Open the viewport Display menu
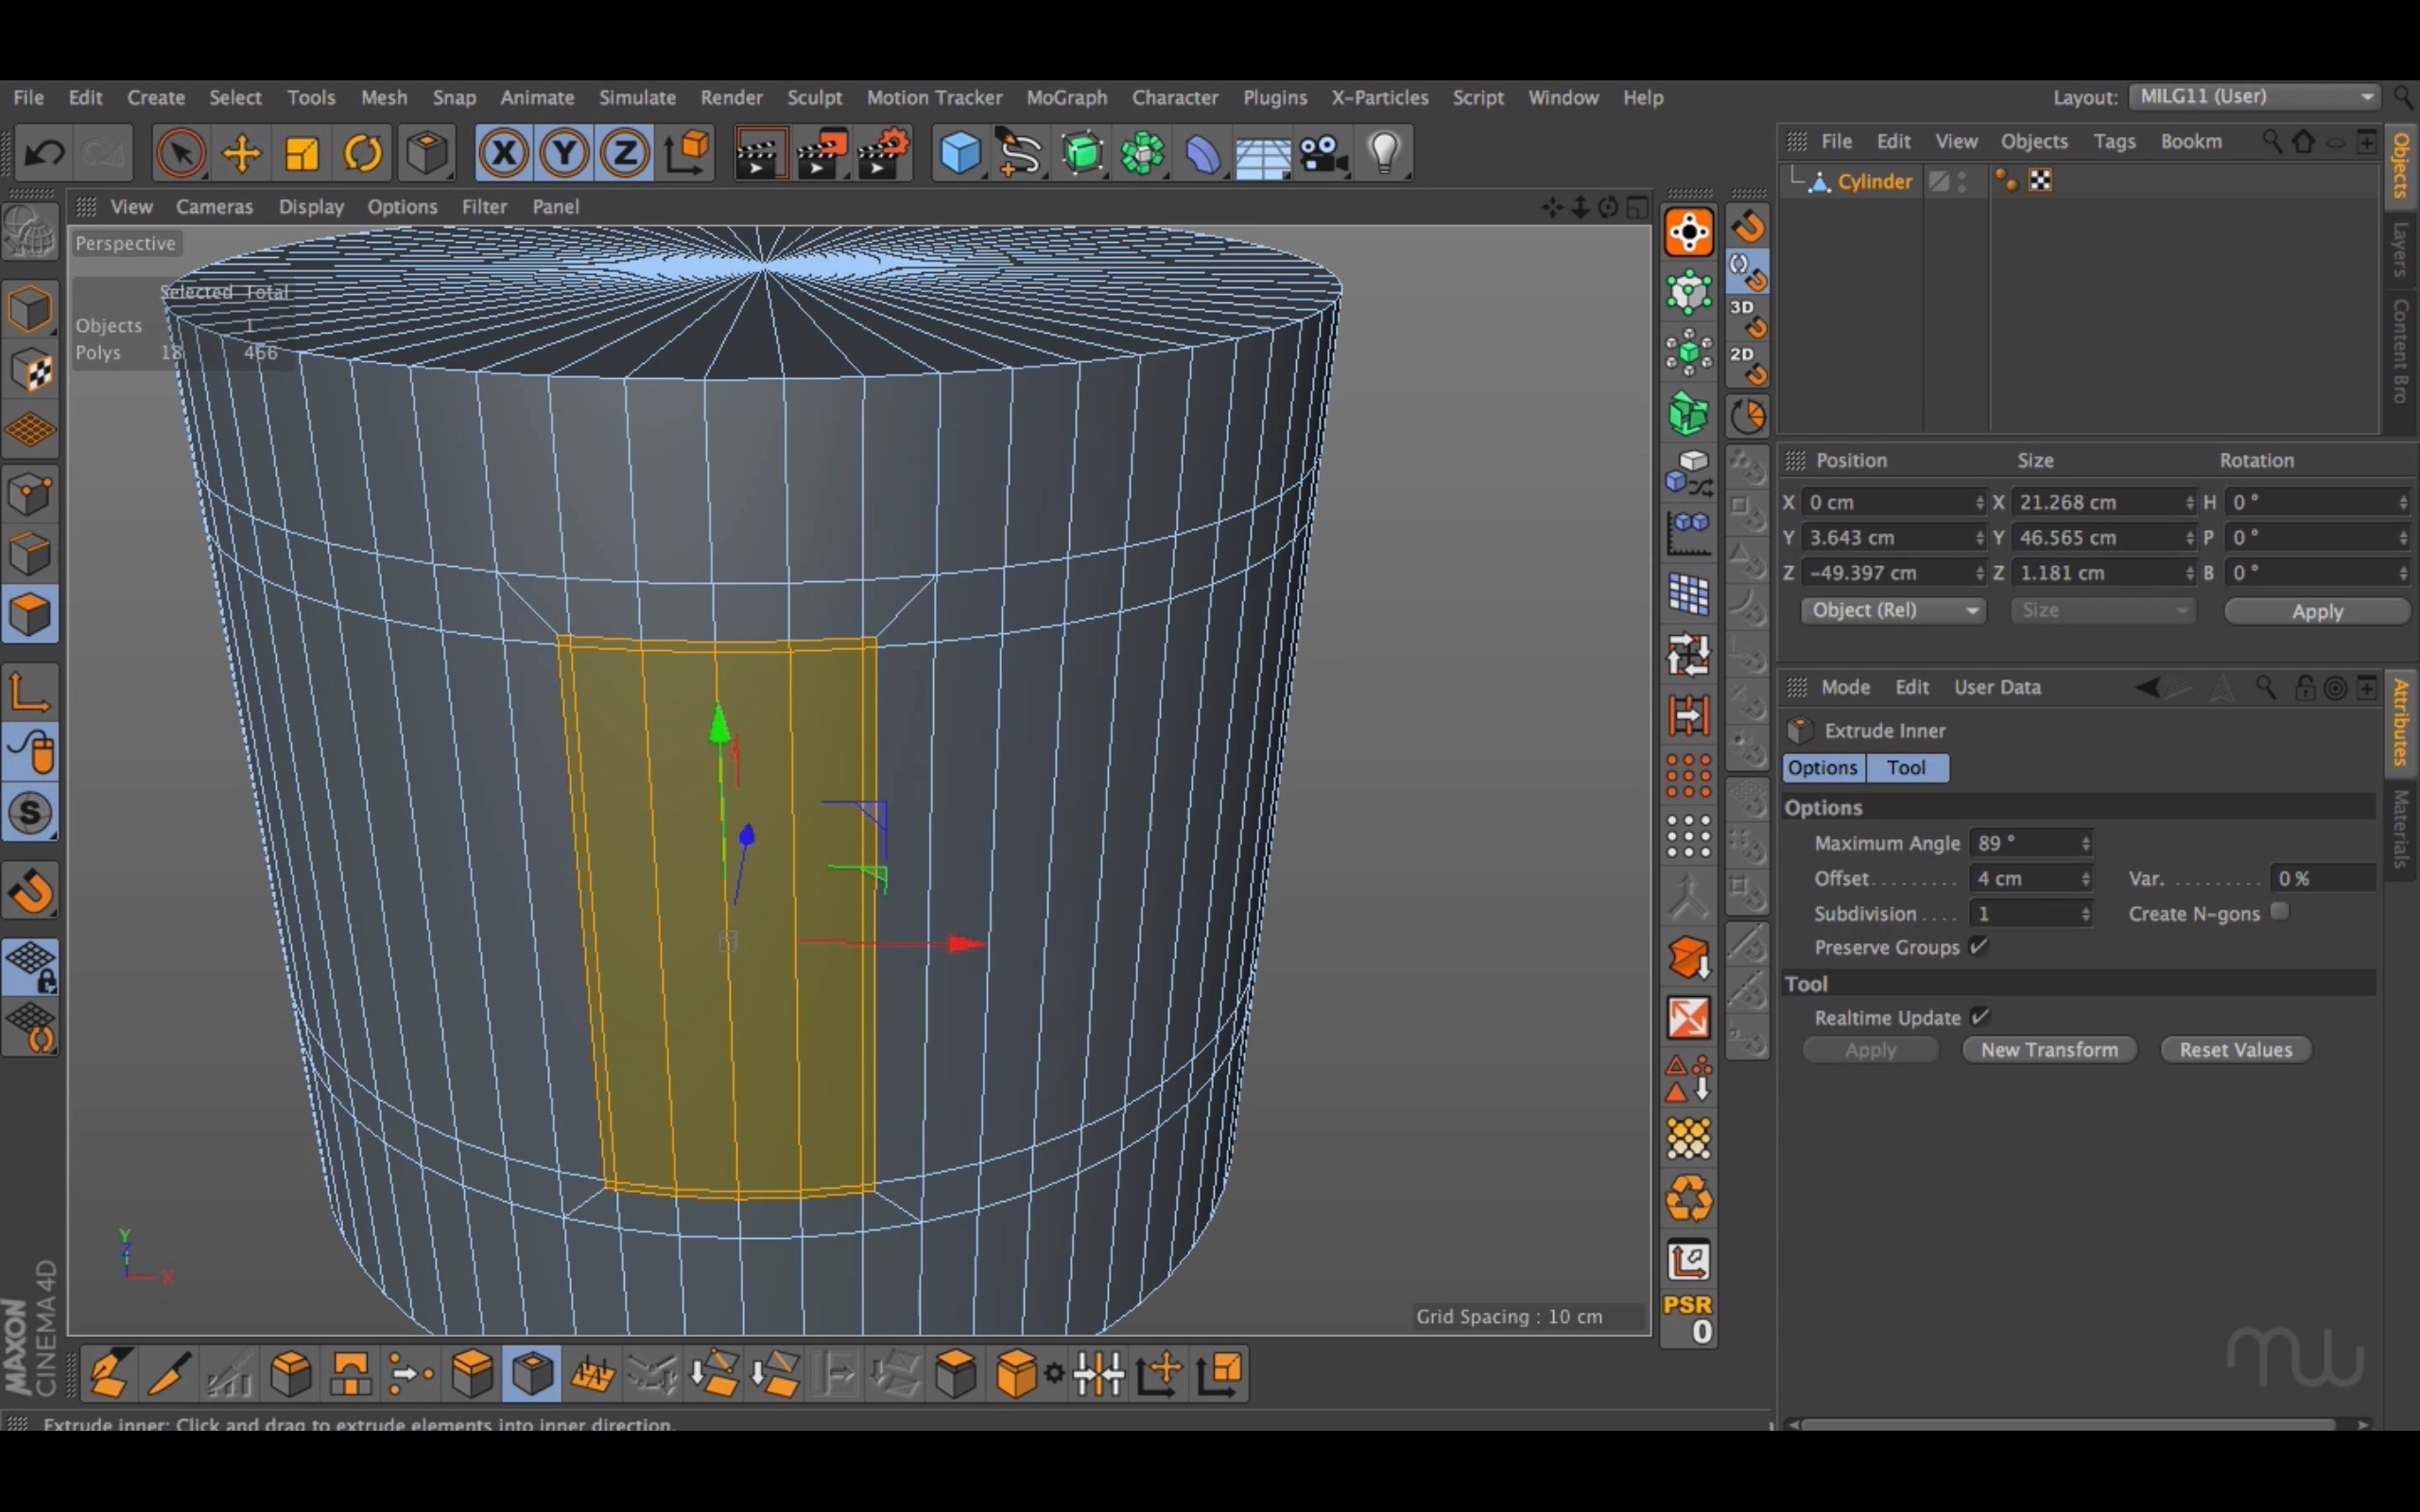 point(311,206)
